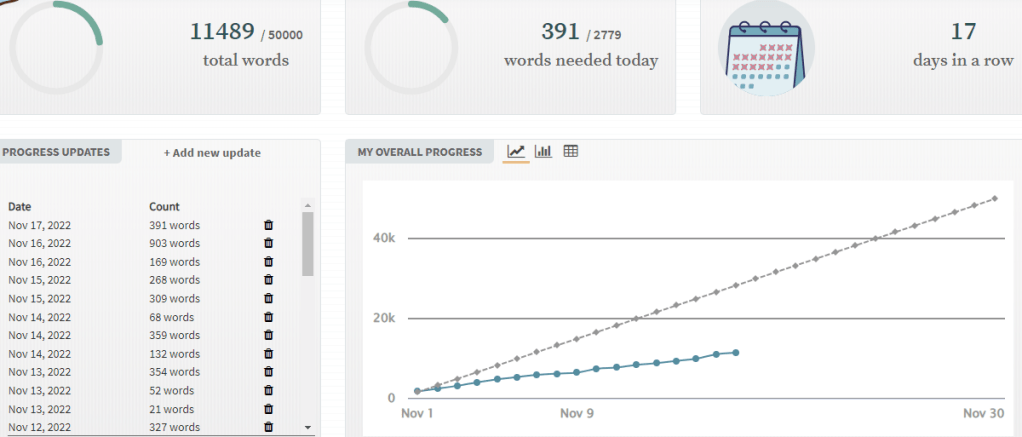Delete the Nov 17 391 words update
The height and width of the screenshot is (437, 1022).
(x=268, y=225)
